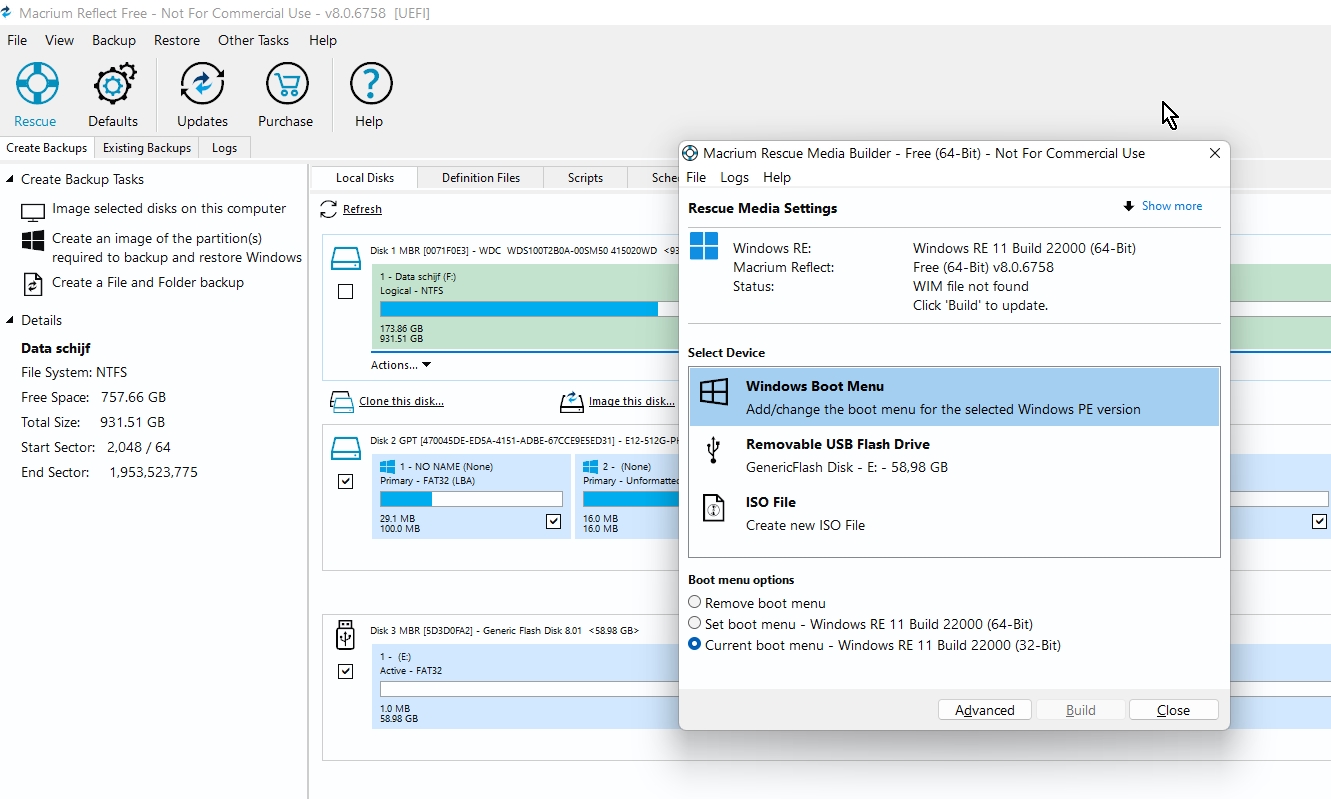Uncheck the Disk 3 flash disk checkbox

(x=345, y=671)
